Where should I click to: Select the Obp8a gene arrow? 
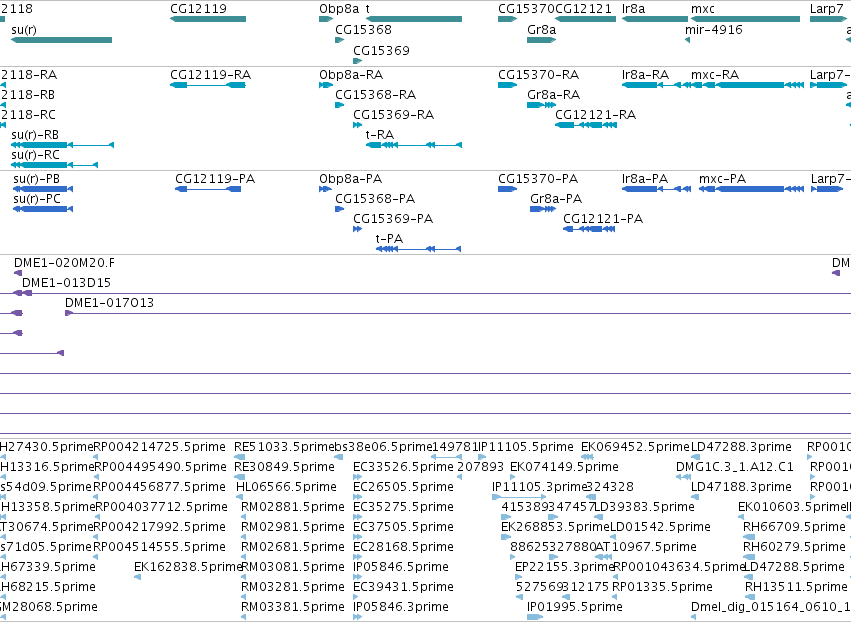326,19
